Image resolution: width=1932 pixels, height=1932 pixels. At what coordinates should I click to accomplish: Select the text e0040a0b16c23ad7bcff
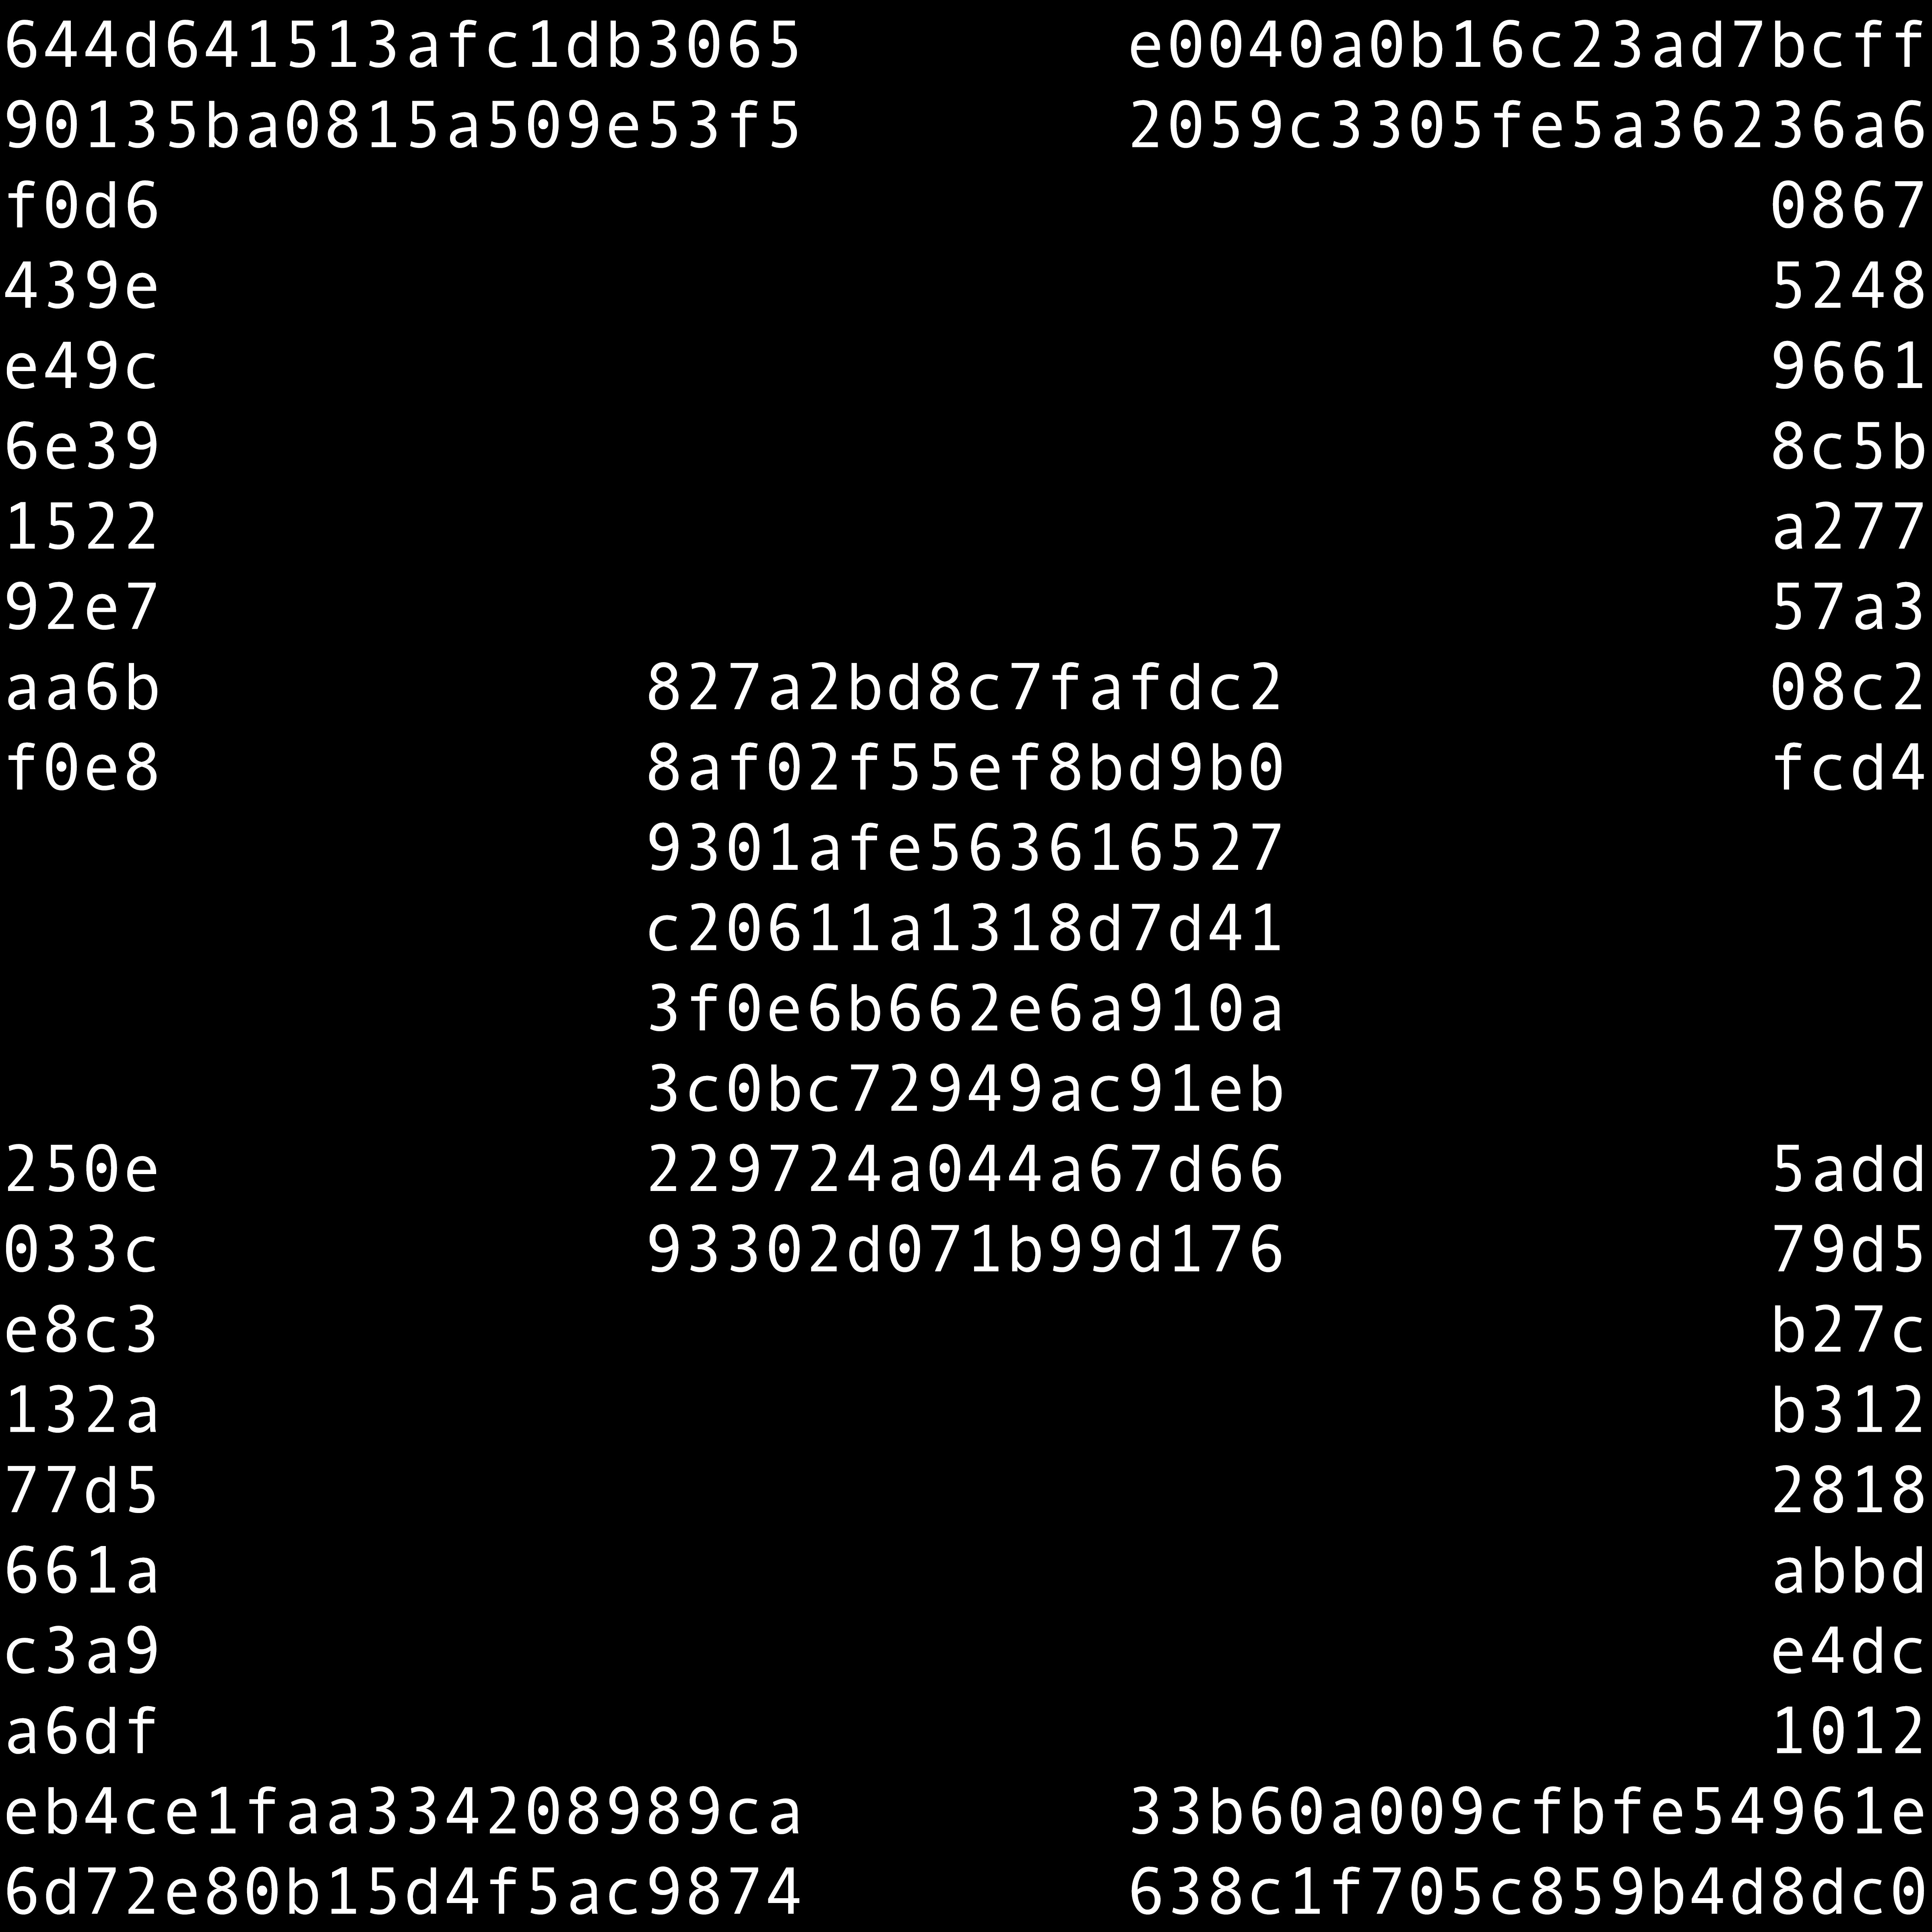pyautogui.click(x=1527, y=46)
